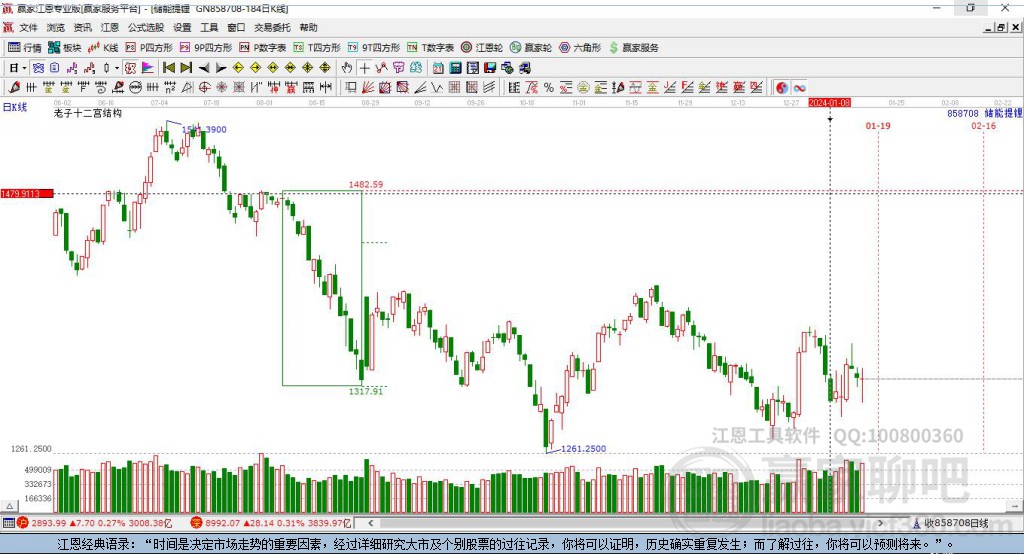Click the blue infinity loop icon

[799, 88]
